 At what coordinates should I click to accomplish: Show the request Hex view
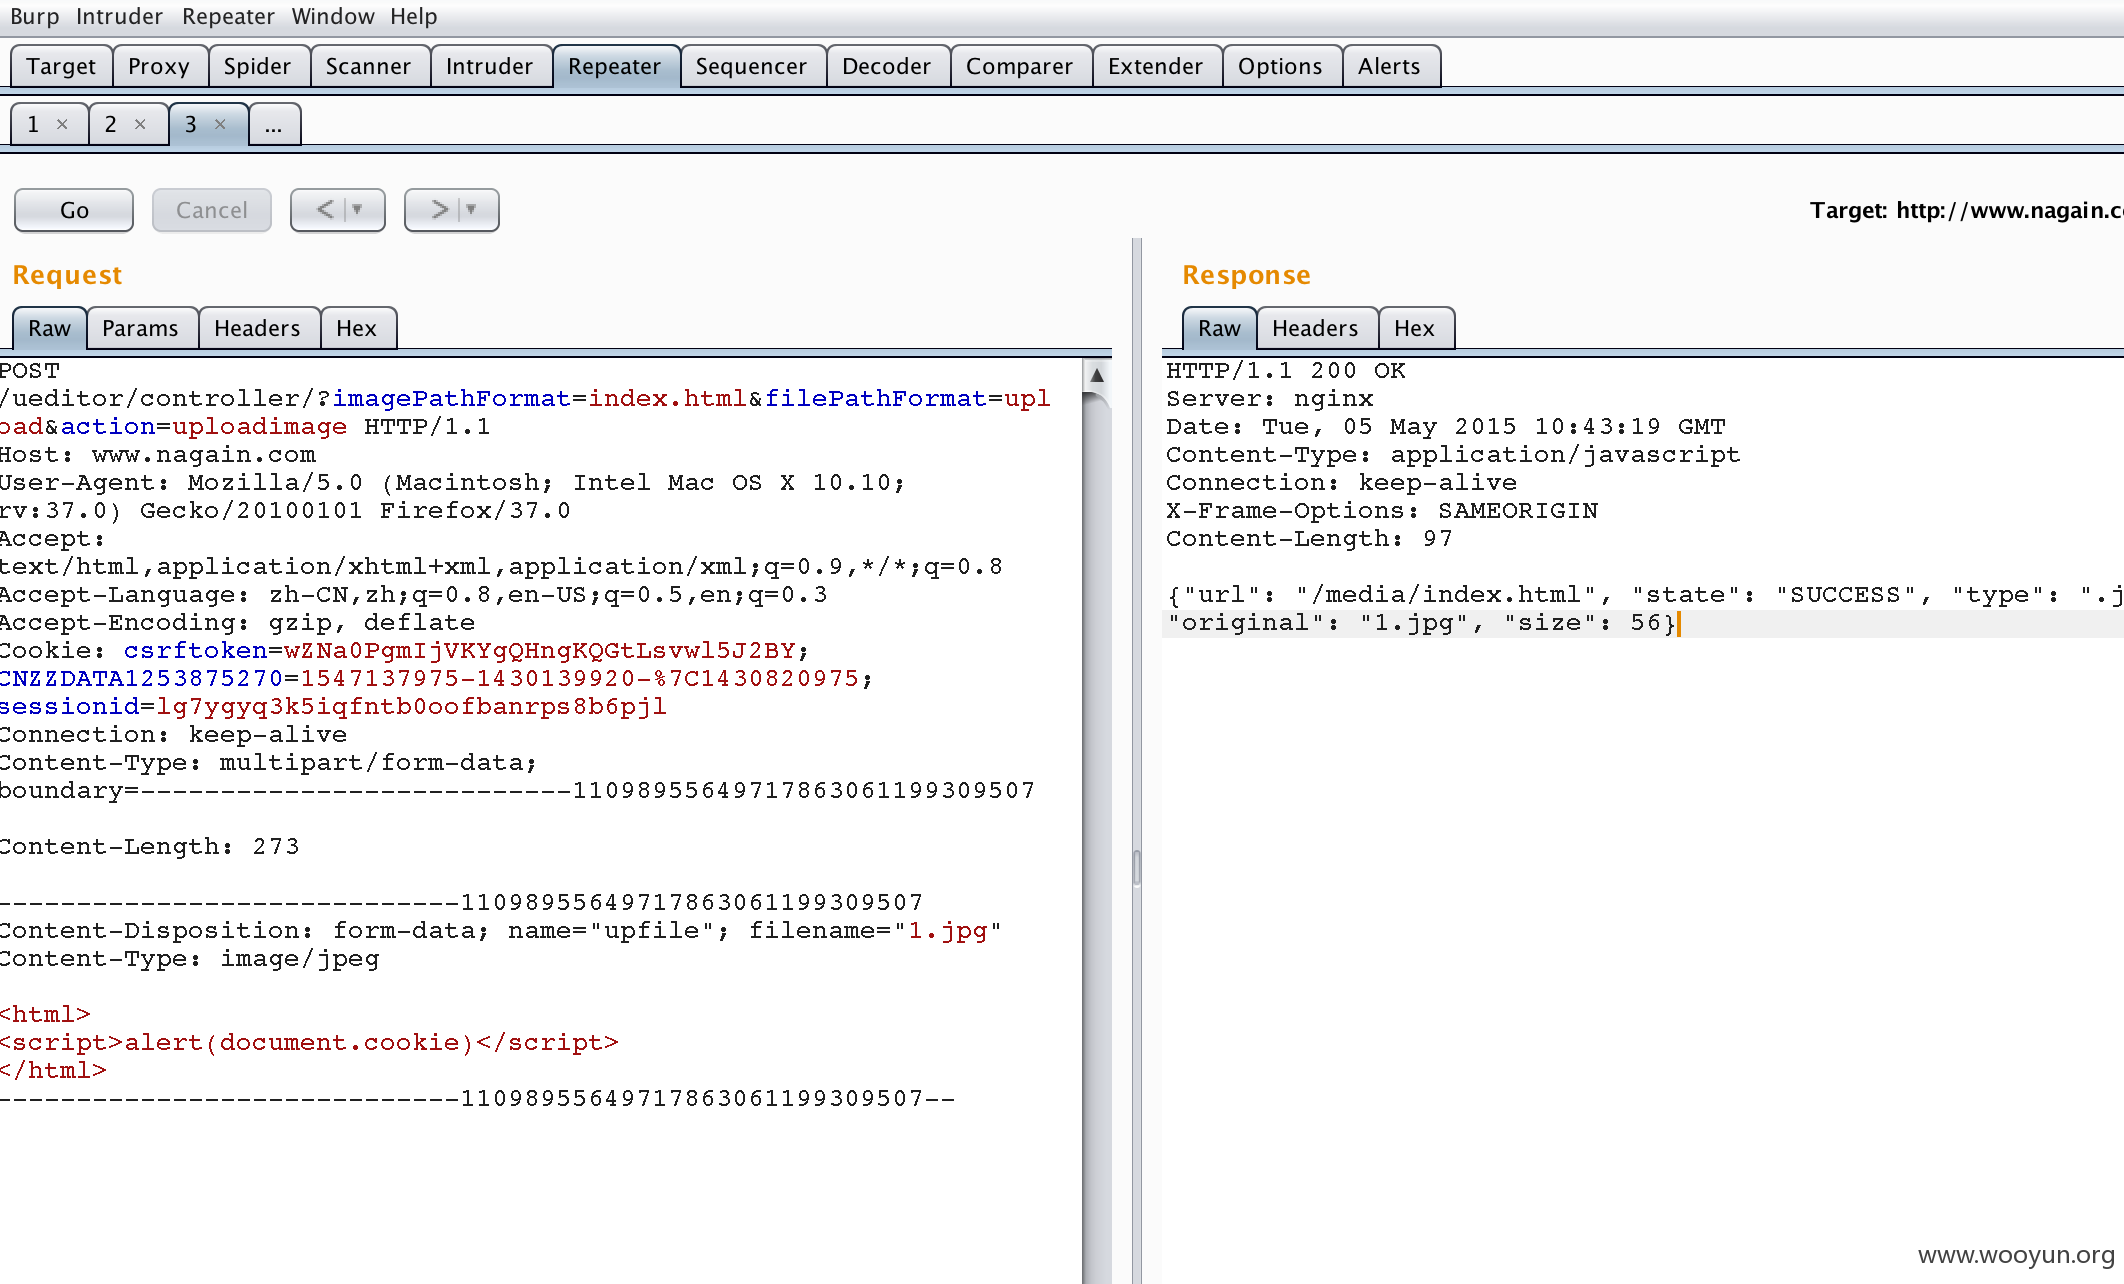356,328
